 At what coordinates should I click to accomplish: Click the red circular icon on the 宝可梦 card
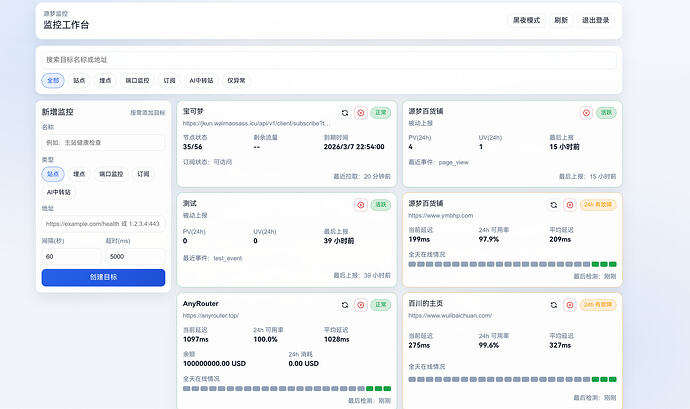[361, 113]
